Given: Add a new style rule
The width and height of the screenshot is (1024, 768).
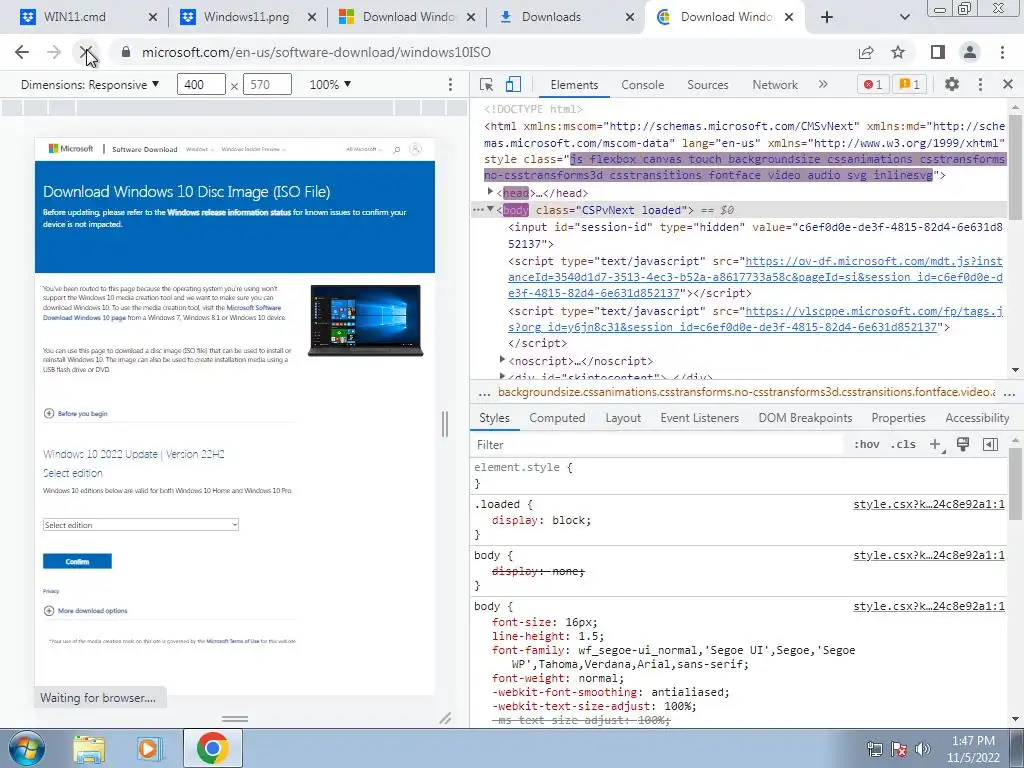Looking at the screenshot, I should pos(936,445).
